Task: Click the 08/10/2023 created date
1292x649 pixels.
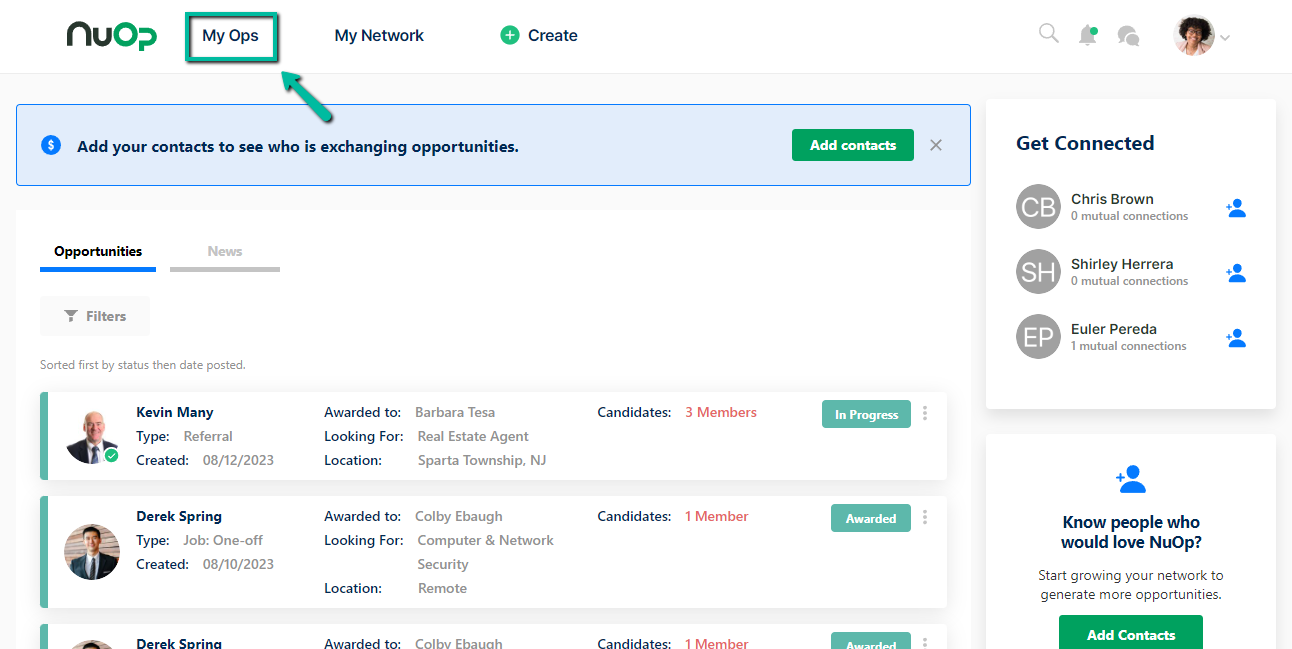Action: 238,564
